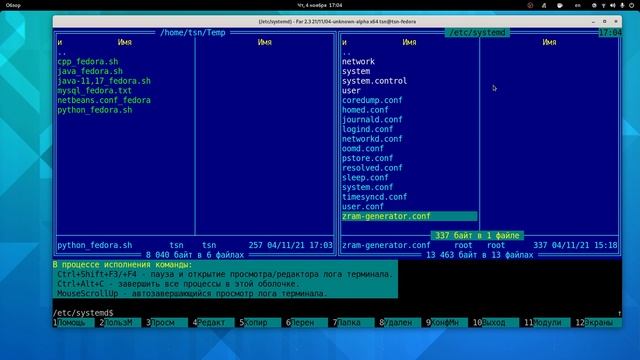The image size is (640, 360).
Task: Click the '337 байт в 1 файле' selection summary
Action: 477,236
